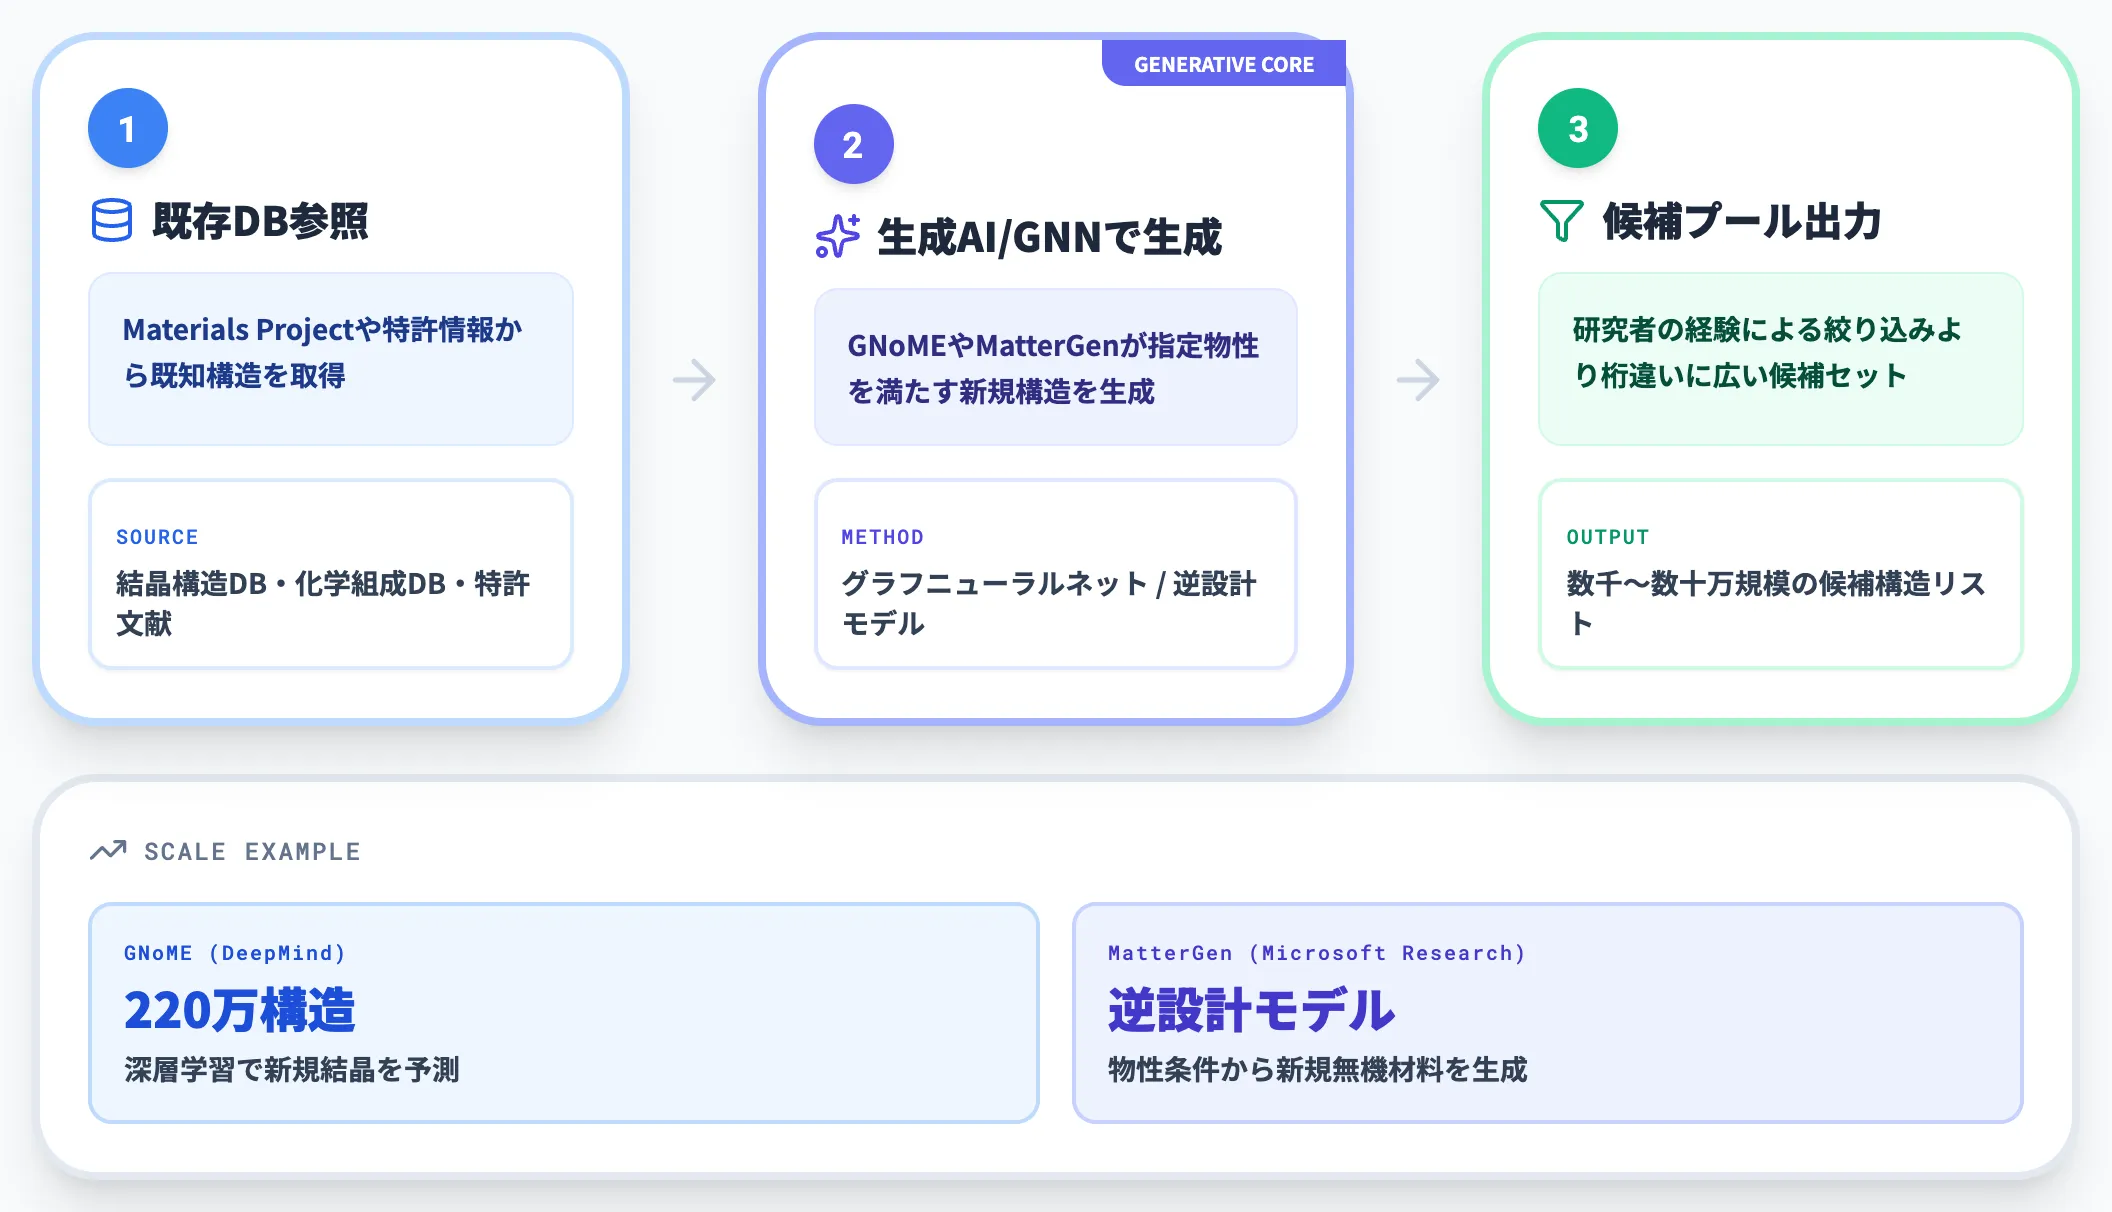Click the text 物性条件から新規無機材料を生成
Viewport: 2112px width, 1212px height.
[1317, 1070]
